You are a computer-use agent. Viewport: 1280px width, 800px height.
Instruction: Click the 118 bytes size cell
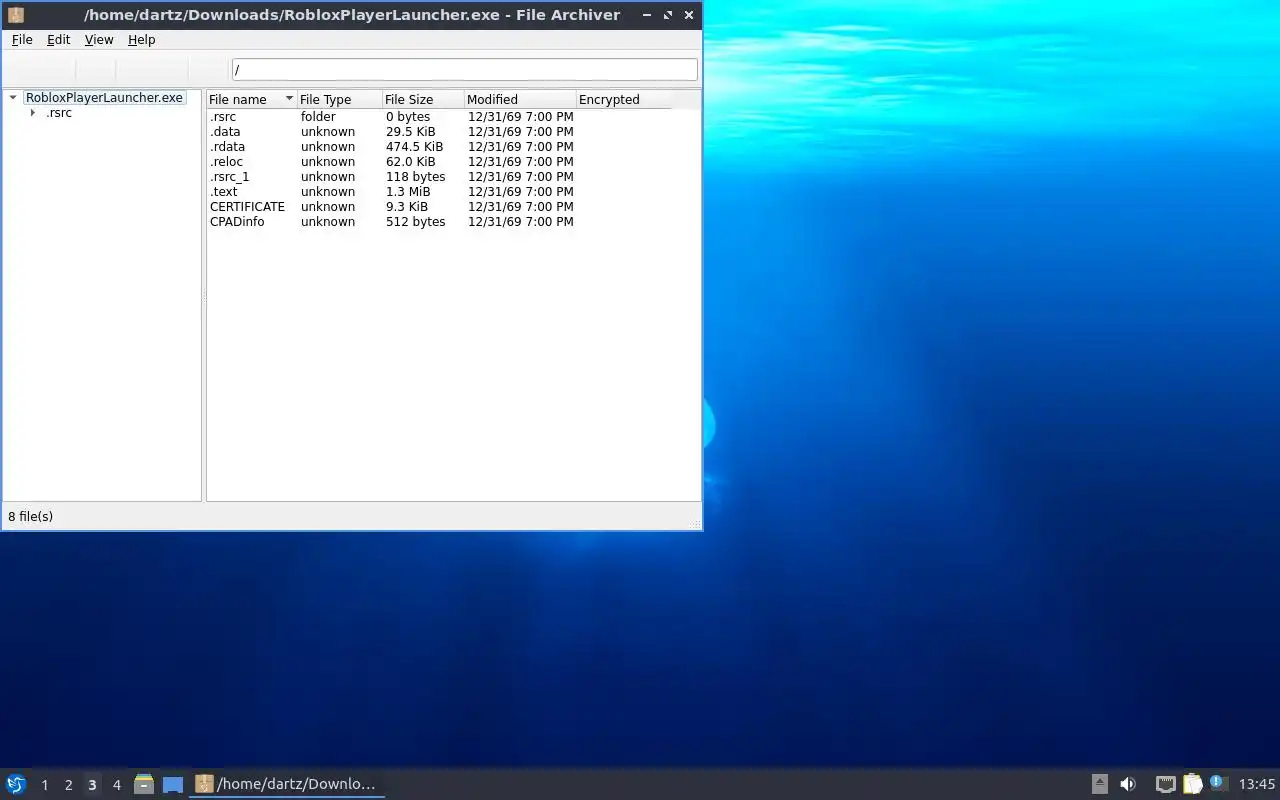416,177
